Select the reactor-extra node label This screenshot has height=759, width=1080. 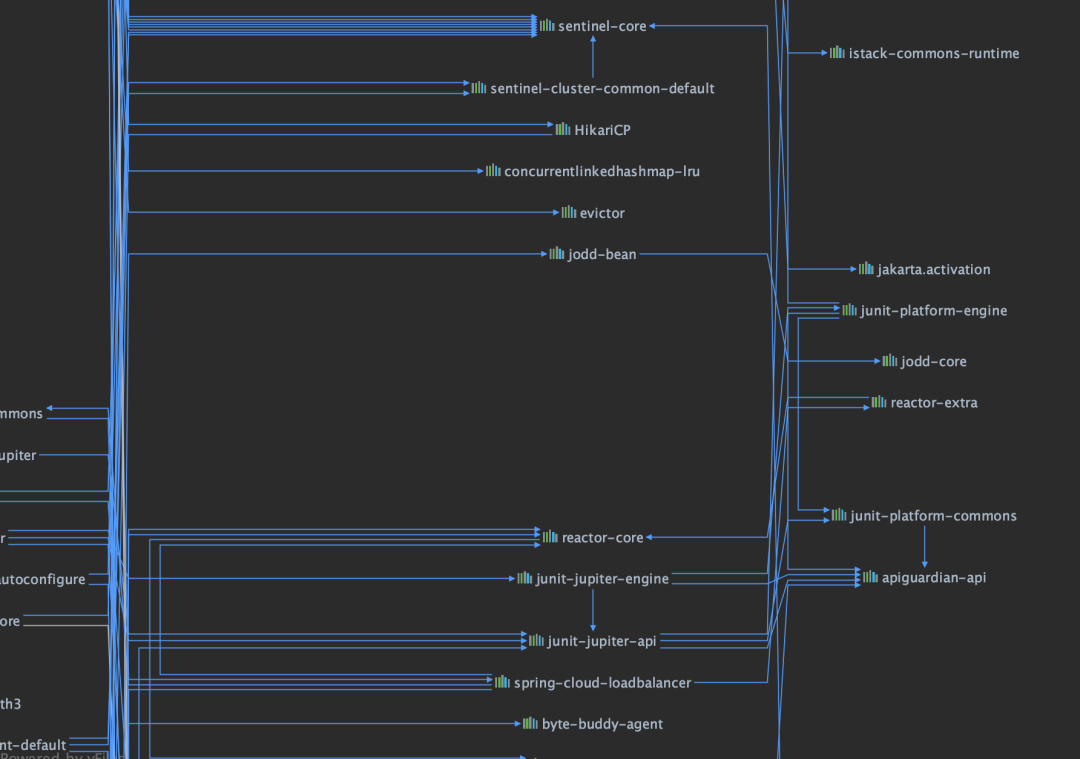(x=934, y=403)
